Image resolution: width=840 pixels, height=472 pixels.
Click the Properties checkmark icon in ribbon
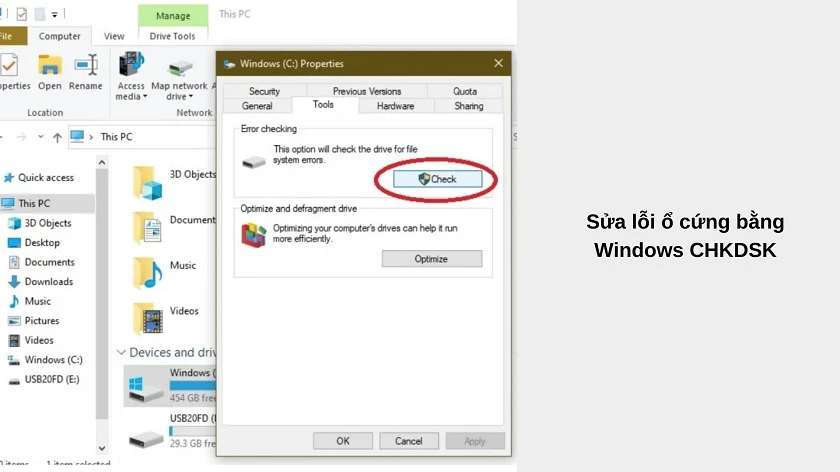tap(9, 65)
